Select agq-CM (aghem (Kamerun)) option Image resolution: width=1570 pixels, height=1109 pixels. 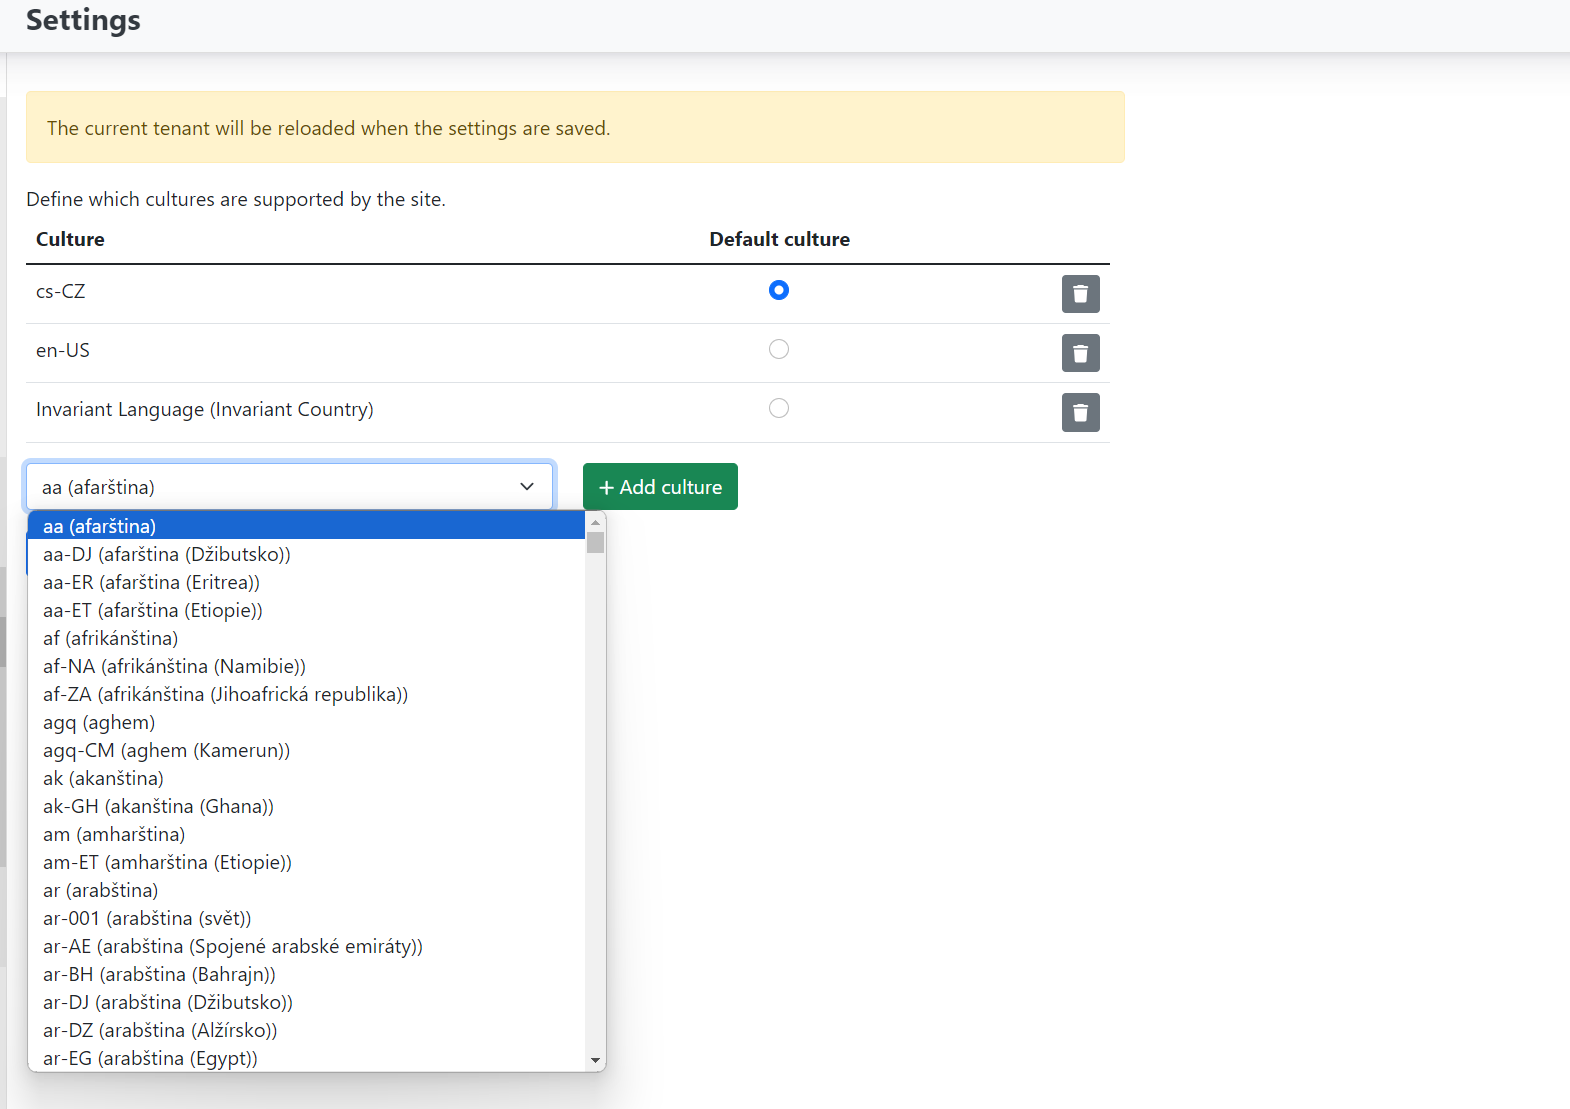(x=166, y=750)
